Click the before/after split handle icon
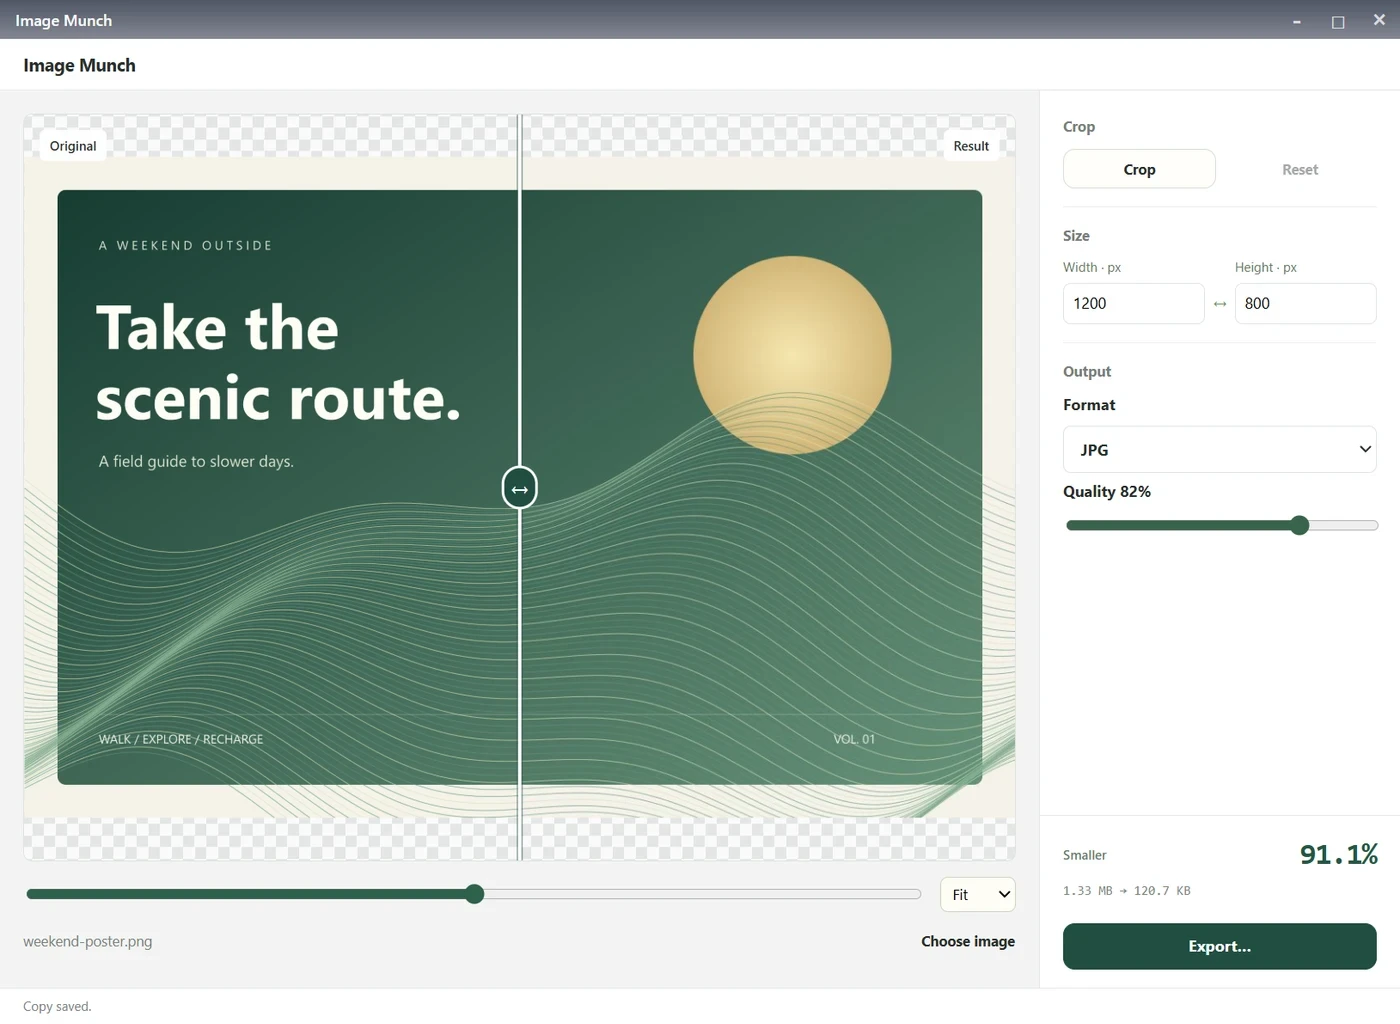This screenshot has width=1400, height=1024. (x=520, y=488)
